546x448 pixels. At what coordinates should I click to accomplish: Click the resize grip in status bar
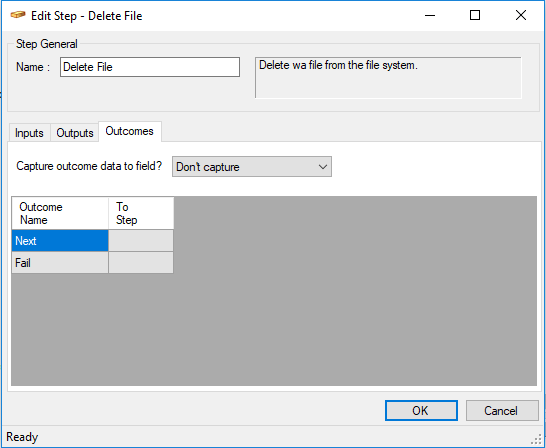click(537, 439)
